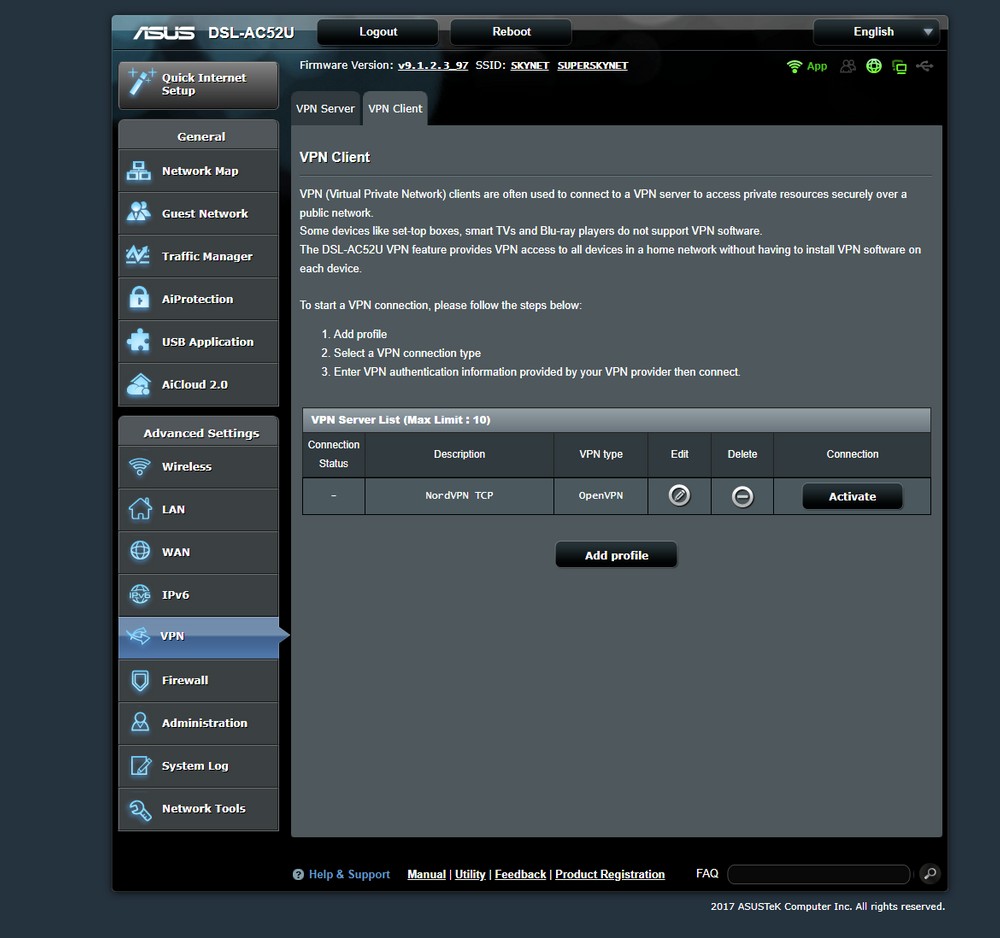Screen dimensions: 1000x938
Task: Go to LAN settings
Action: [x=198, y=509]
